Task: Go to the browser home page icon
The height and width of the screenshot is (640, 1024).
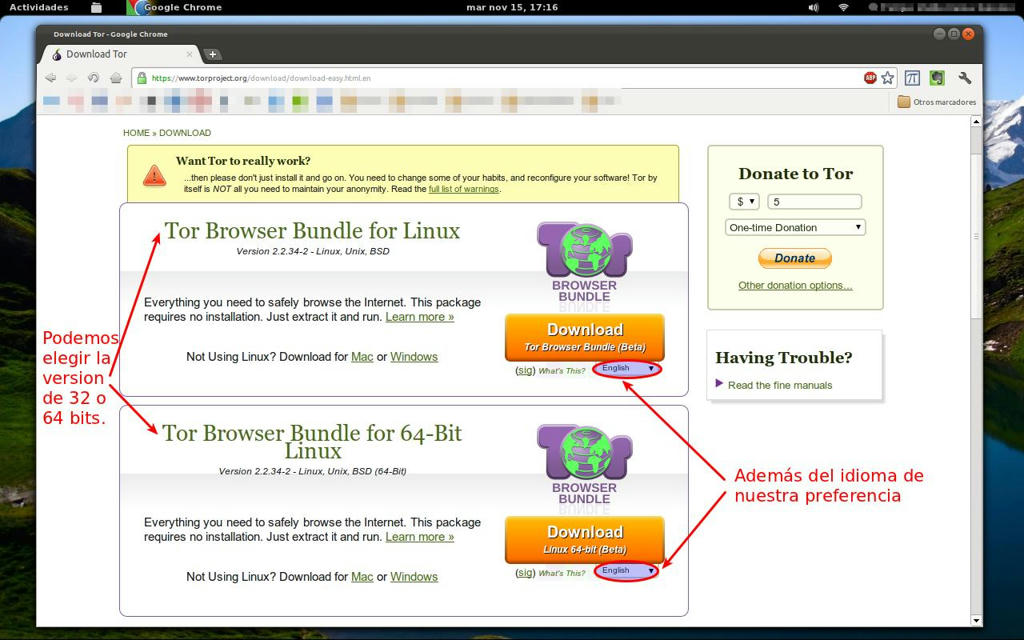Action: [x=116, y=78]
